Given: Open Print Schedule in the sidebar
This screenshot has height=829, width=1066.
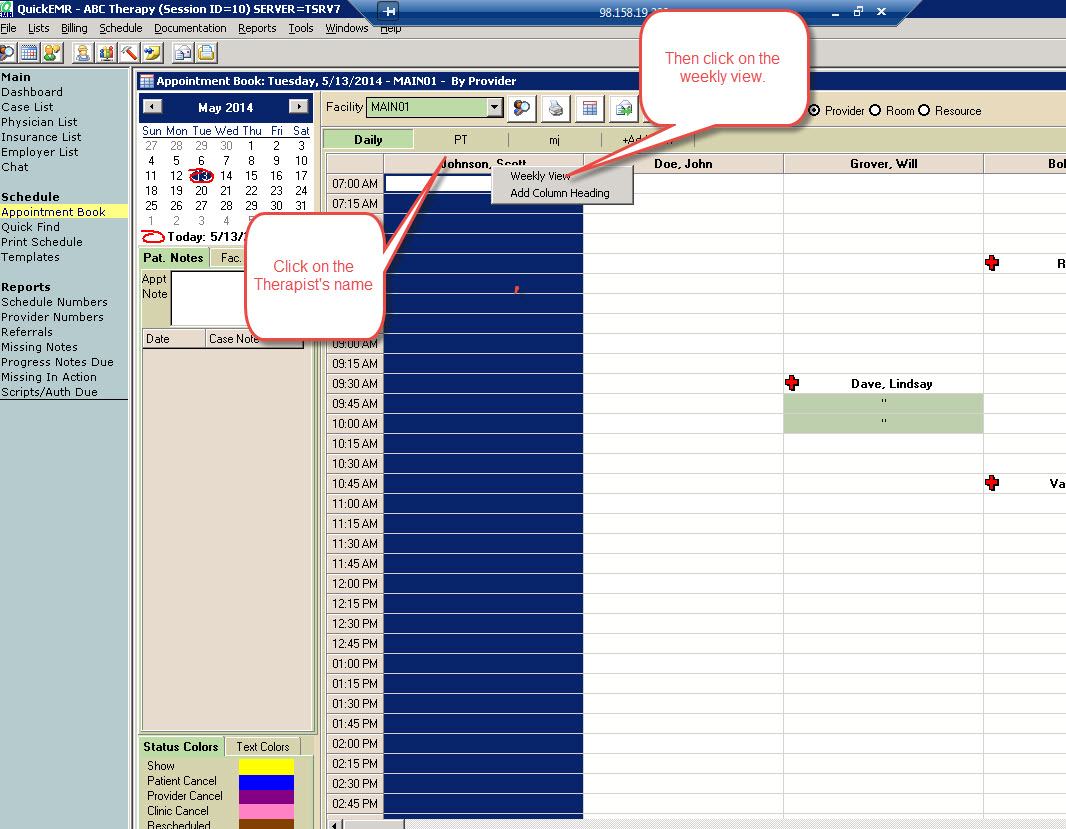Looking at the screenshot, I should [x=41, y=242].
